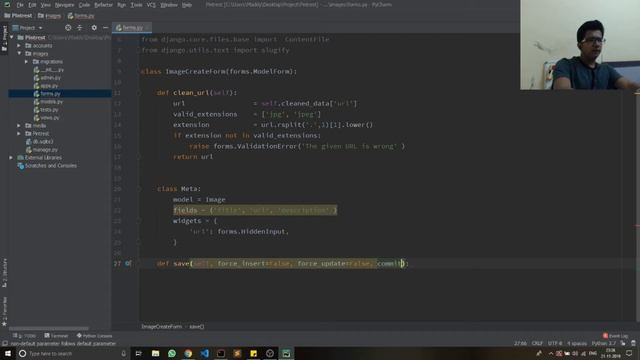Expand the migrations folder
The height and width of the screenshot is (360, 640).
27,62
